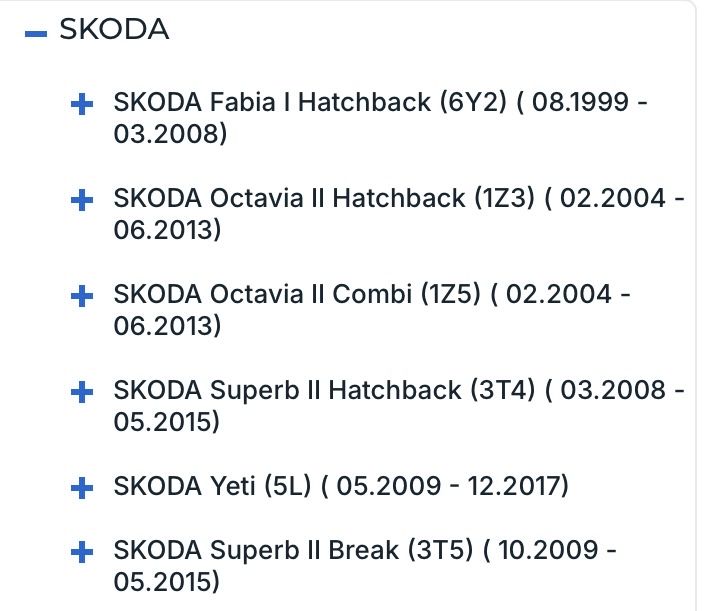Expand Superb II Hatchback plus icon
This screenshot has height=611, width=712.
click(84, 393)
